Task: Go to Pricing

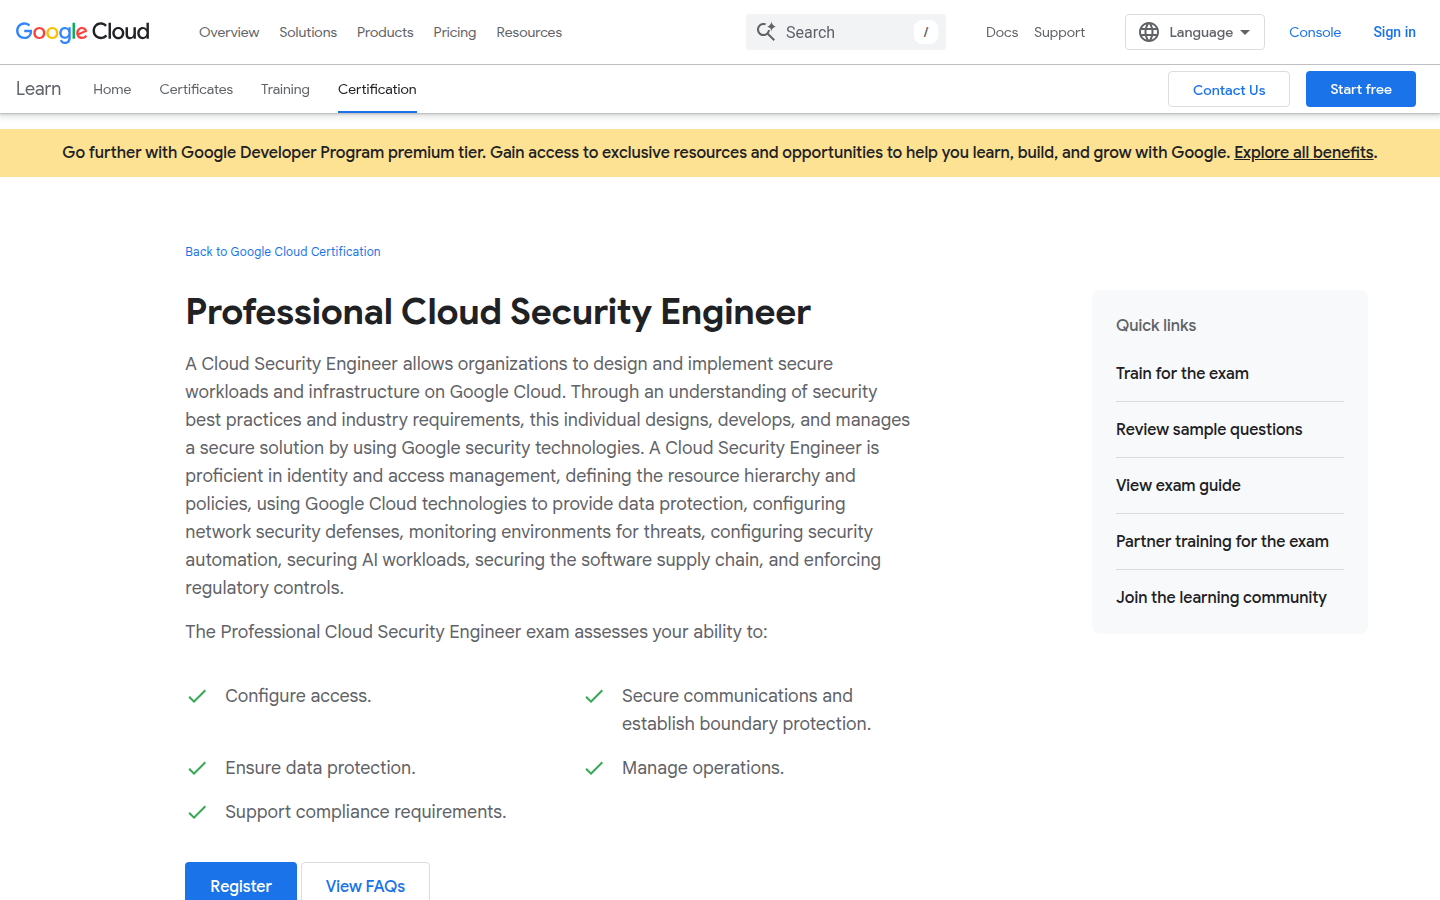Action: click(x=455, y=32)
